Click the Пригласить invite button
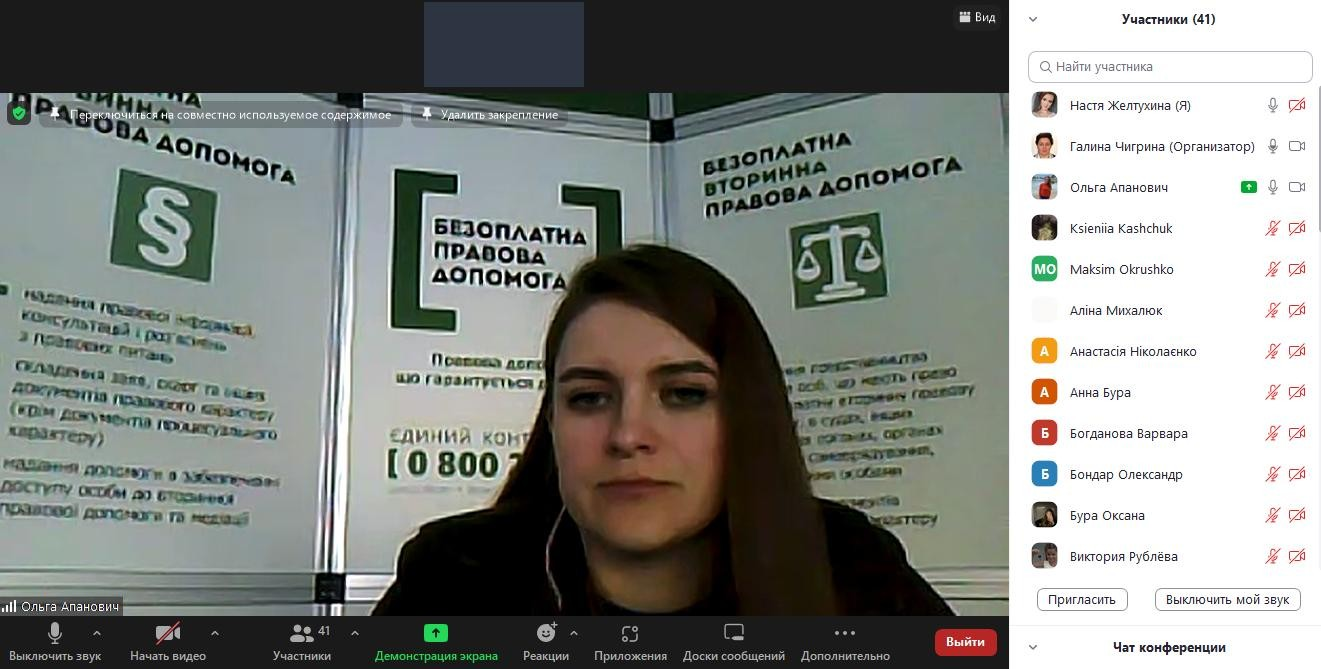The image size is (1321, 669). pos(1082,599)
